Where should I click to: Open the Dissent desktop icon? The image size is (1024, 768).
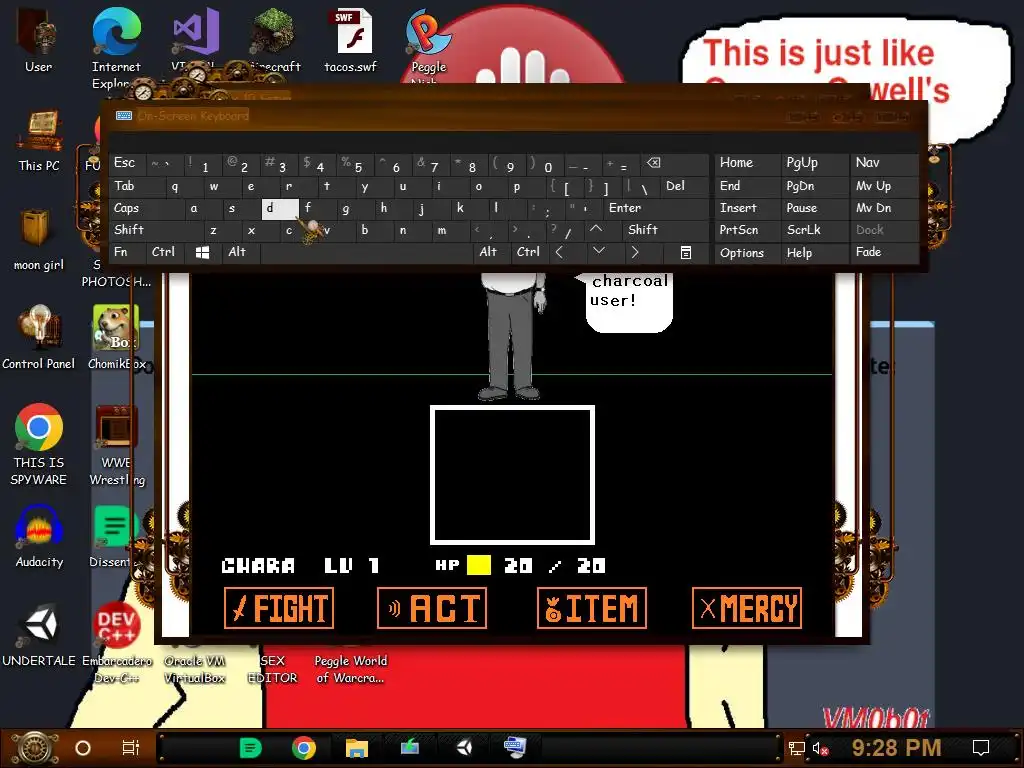tap(114, 537)
